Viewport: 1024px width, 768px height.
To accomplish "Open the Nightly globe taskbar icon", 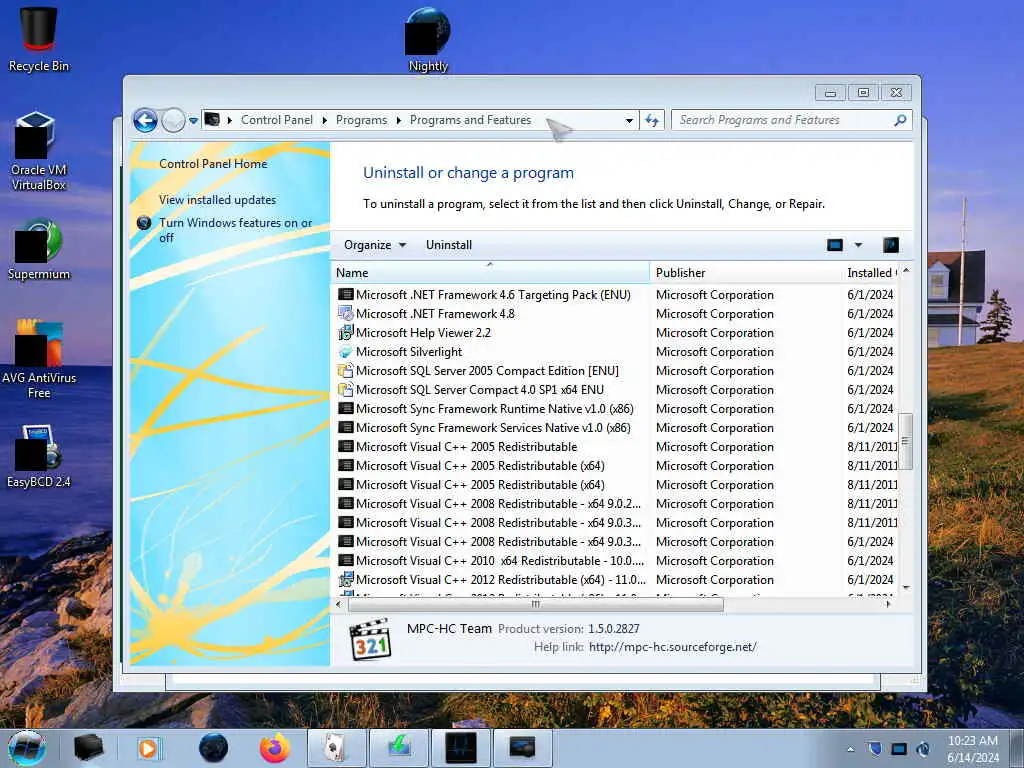I will [x=214, y=748].
